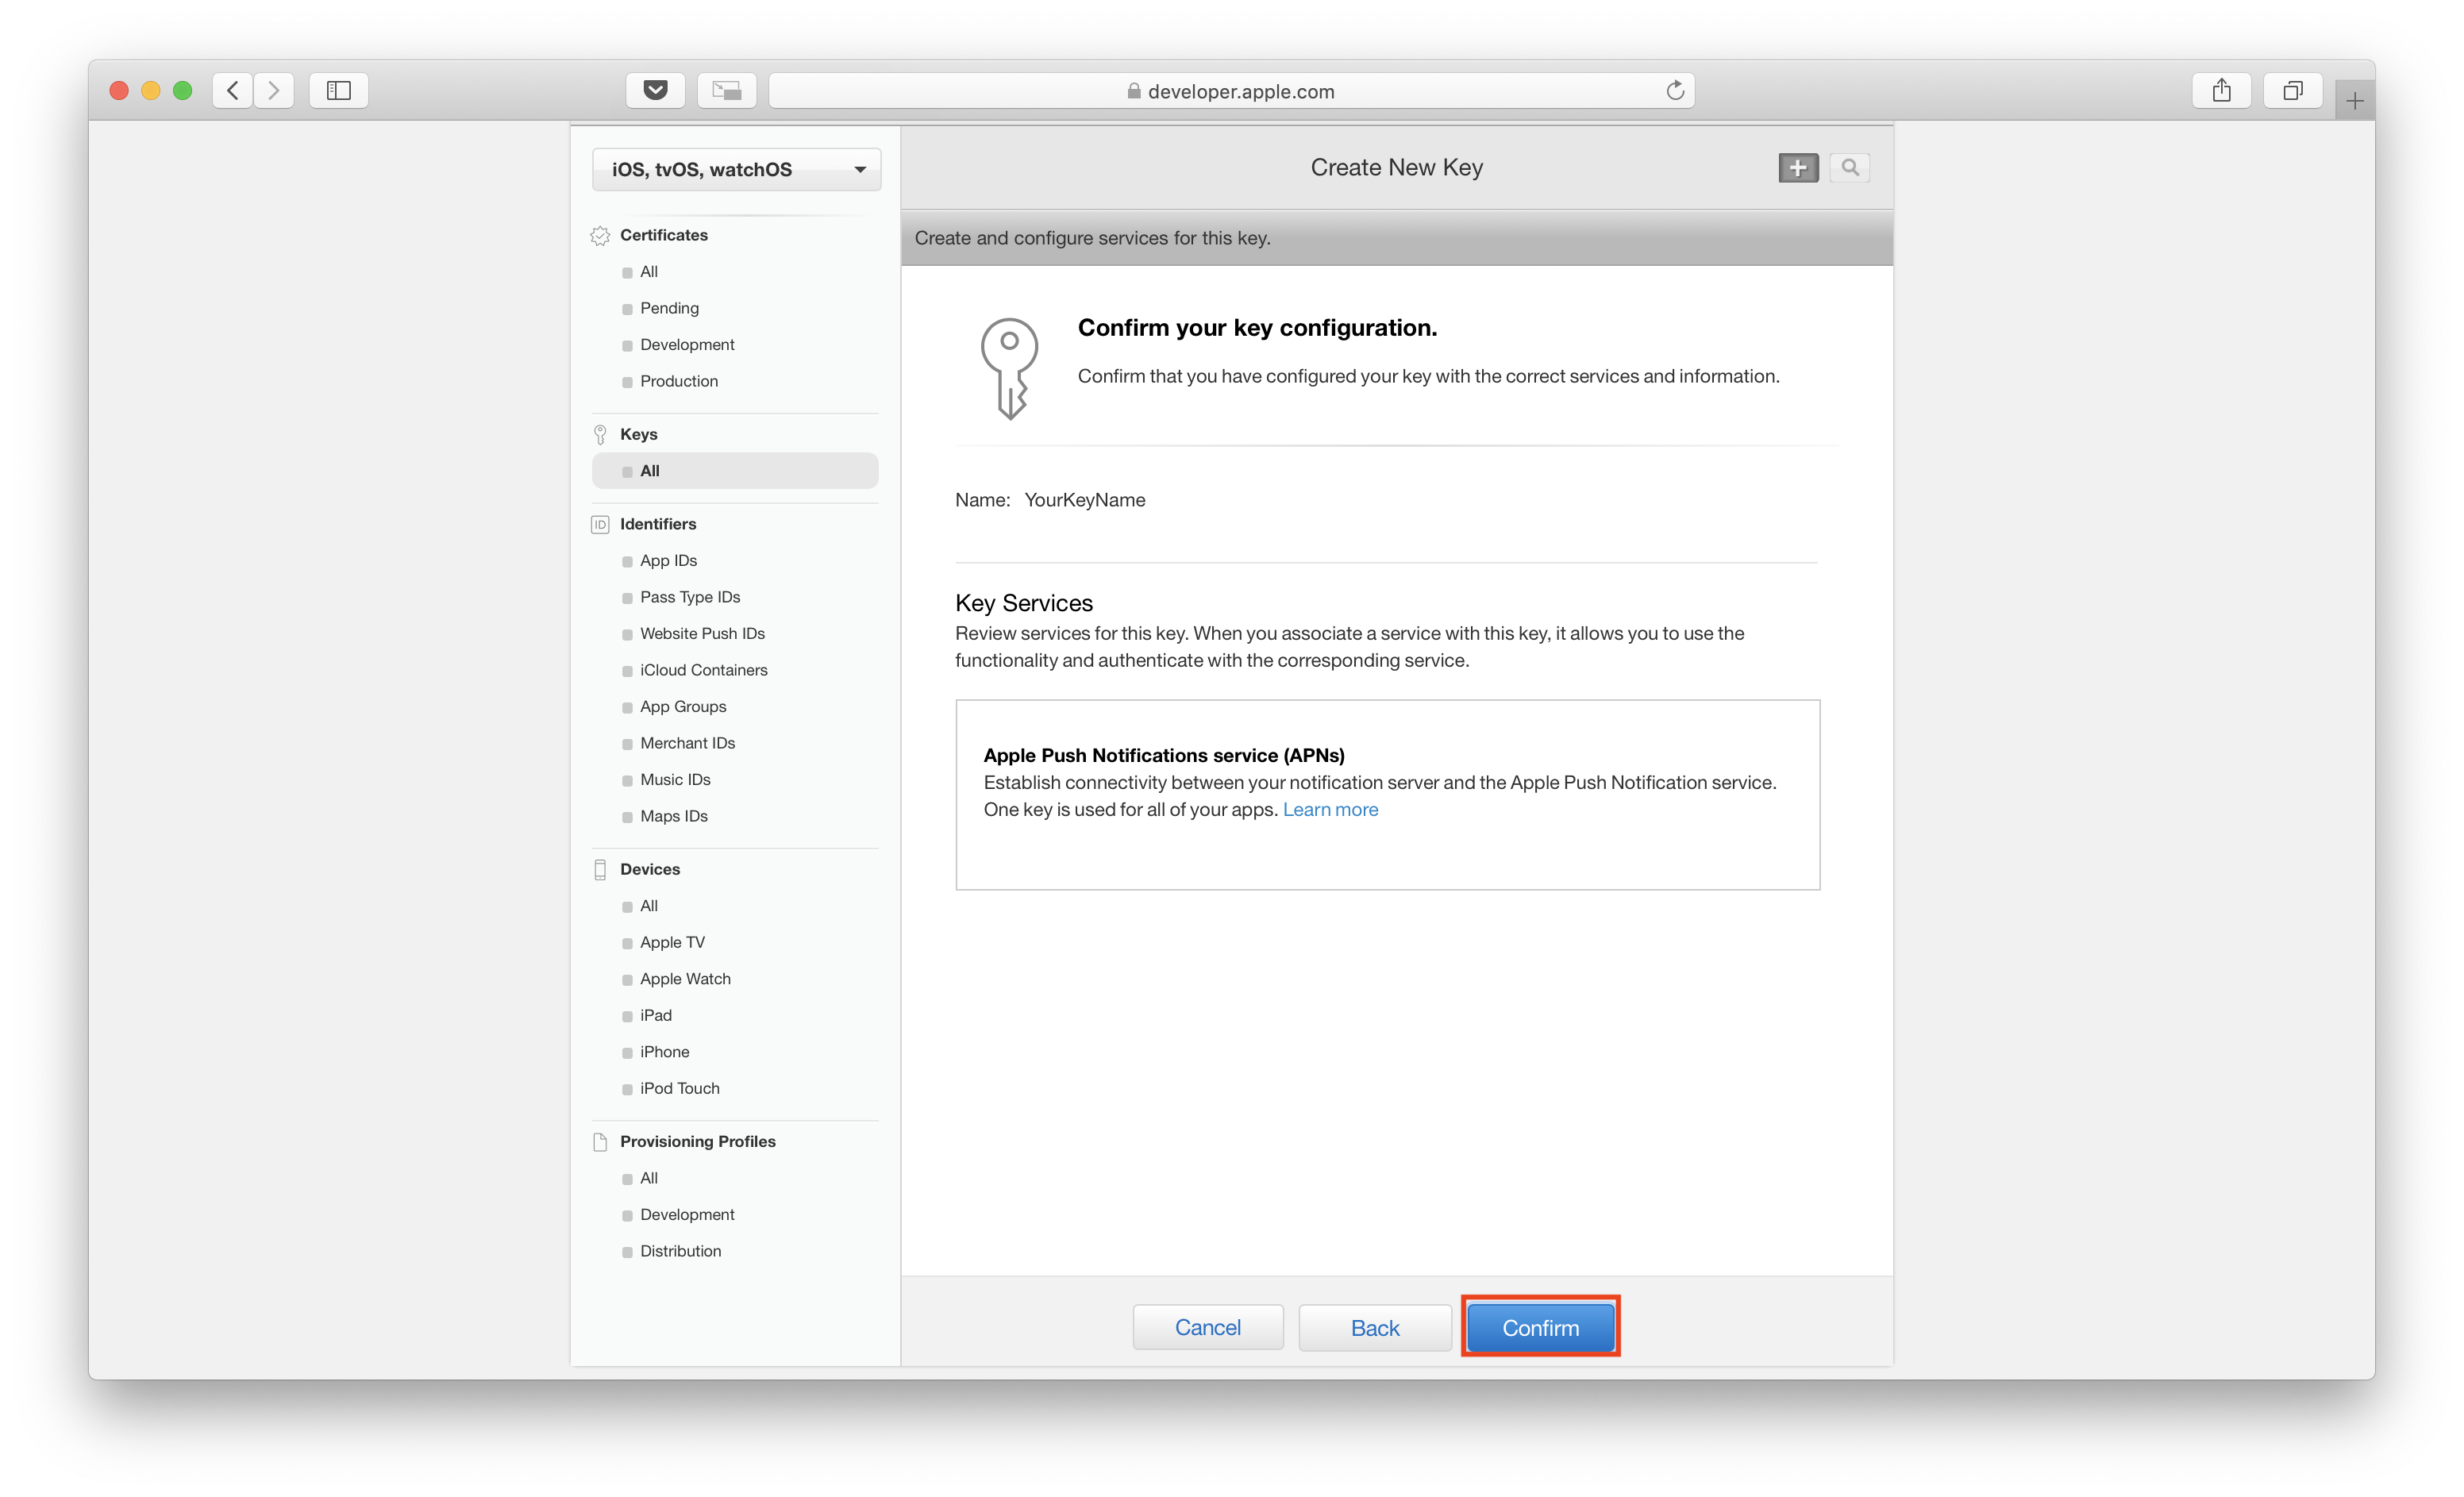Image resolution: width=2464 pixels, height=1497 pixels.
Task: Toggle the Safari sidebar icon
Action: (x=339, y=91)
